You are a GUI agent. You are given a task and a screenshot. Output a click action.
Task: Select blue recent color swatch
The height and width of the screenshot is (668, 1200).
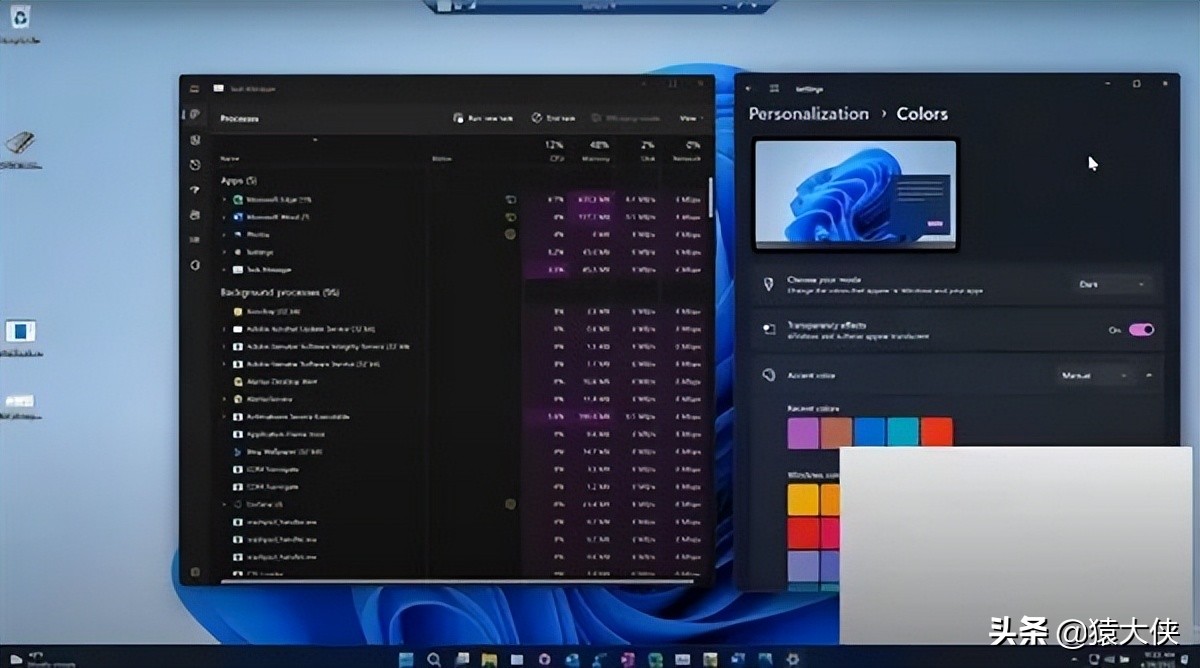(x=870, y=433)
